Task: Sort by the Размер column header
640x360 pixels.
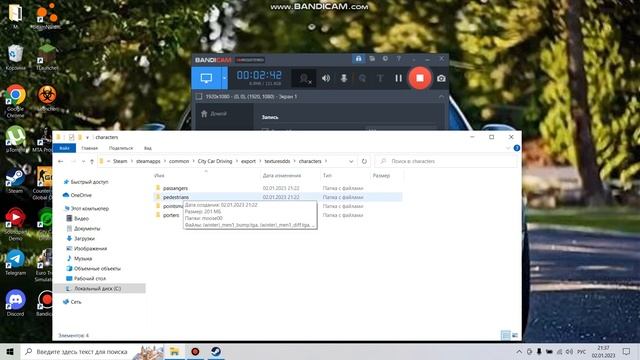Action: [381, 176]
